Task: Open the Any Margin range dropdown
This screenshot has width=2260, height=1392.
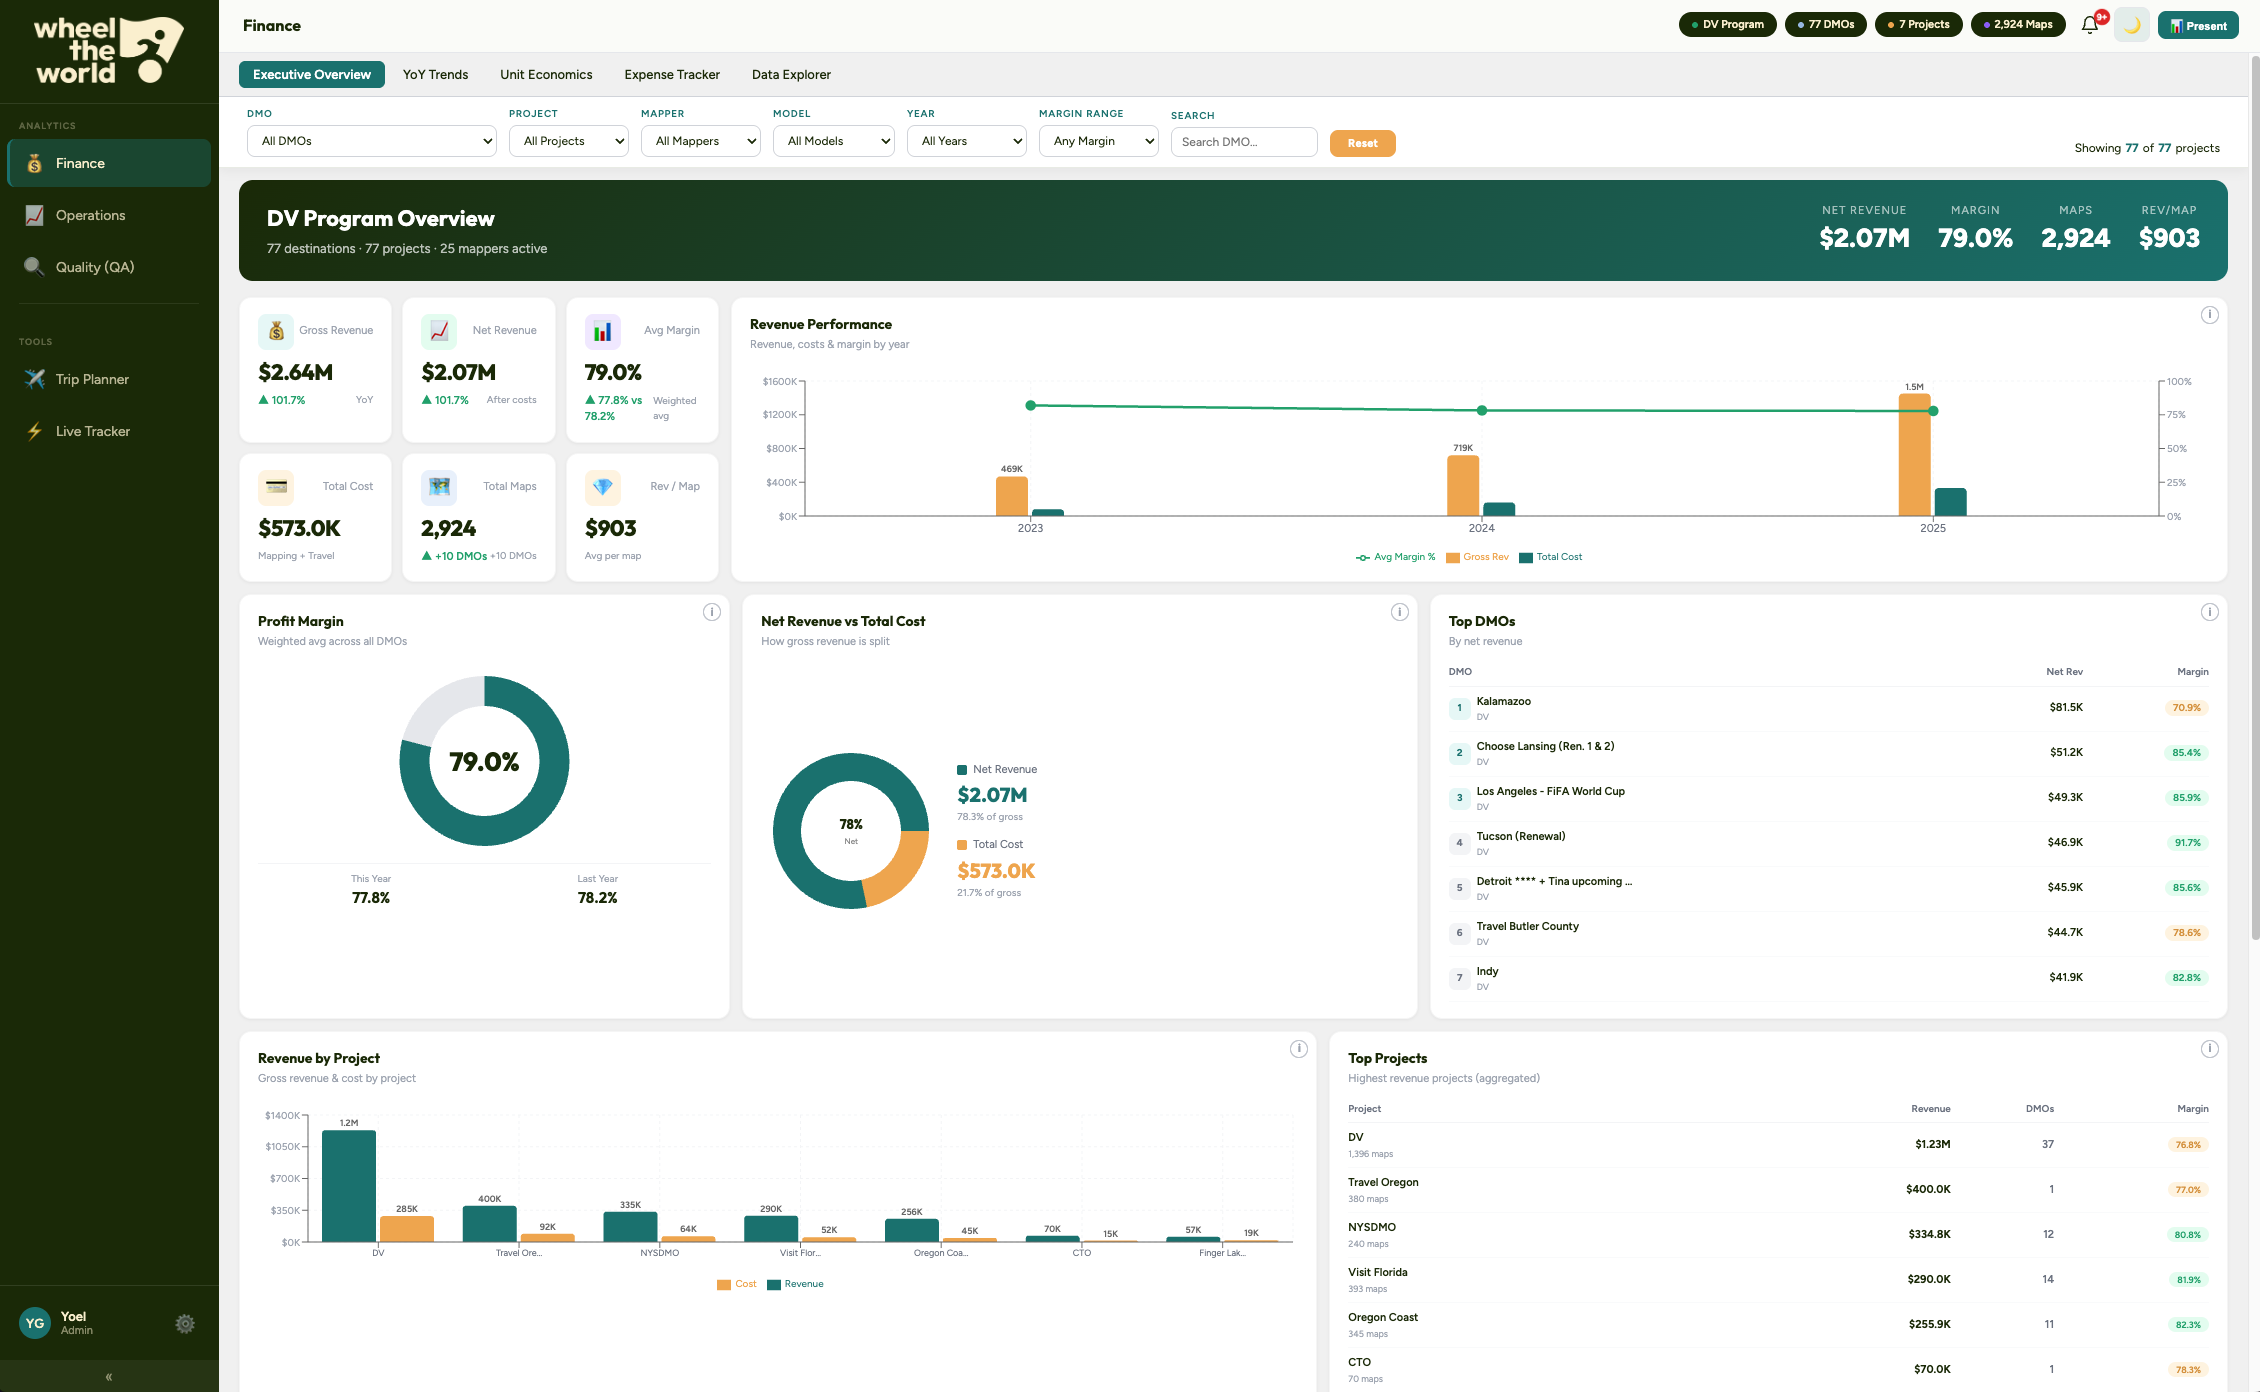Action: click(1098, 141)
